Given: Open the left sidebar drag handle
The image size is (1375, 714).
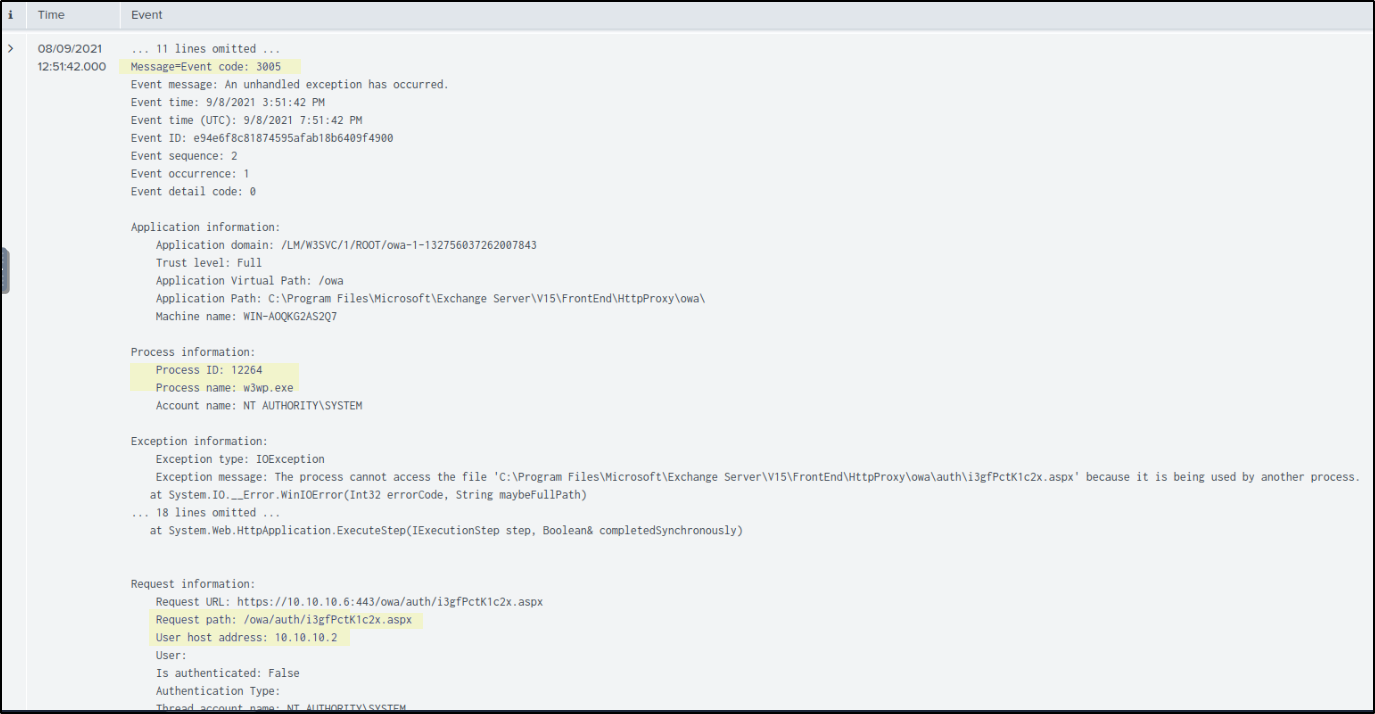Looking at the screenshot, I should (x=5, y=271).
